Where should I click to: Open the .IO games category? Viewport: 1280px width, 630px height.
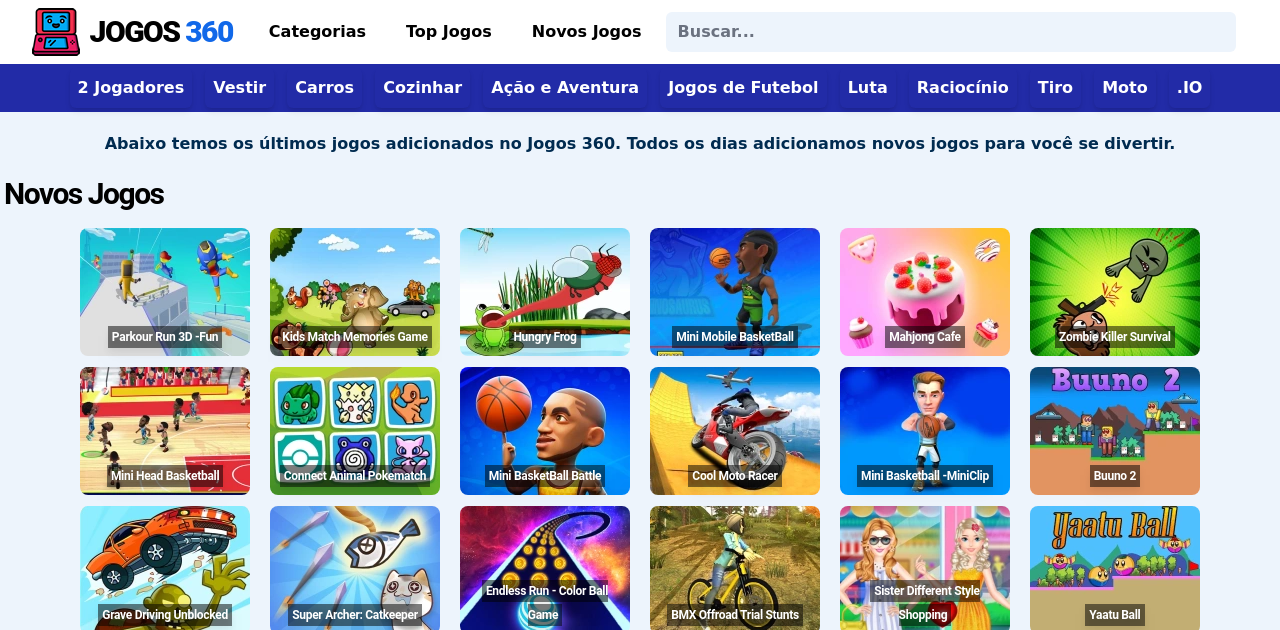tap(1189, 88)
